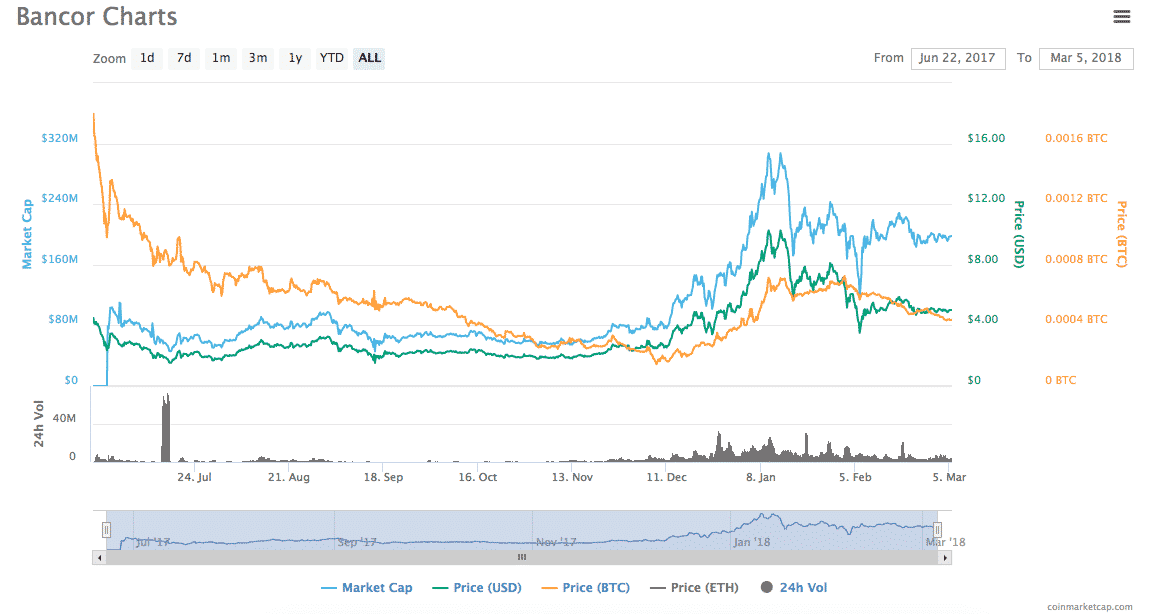Choose the 3m zoom option
The image size is (1167, 614).
tap(258, 58)
